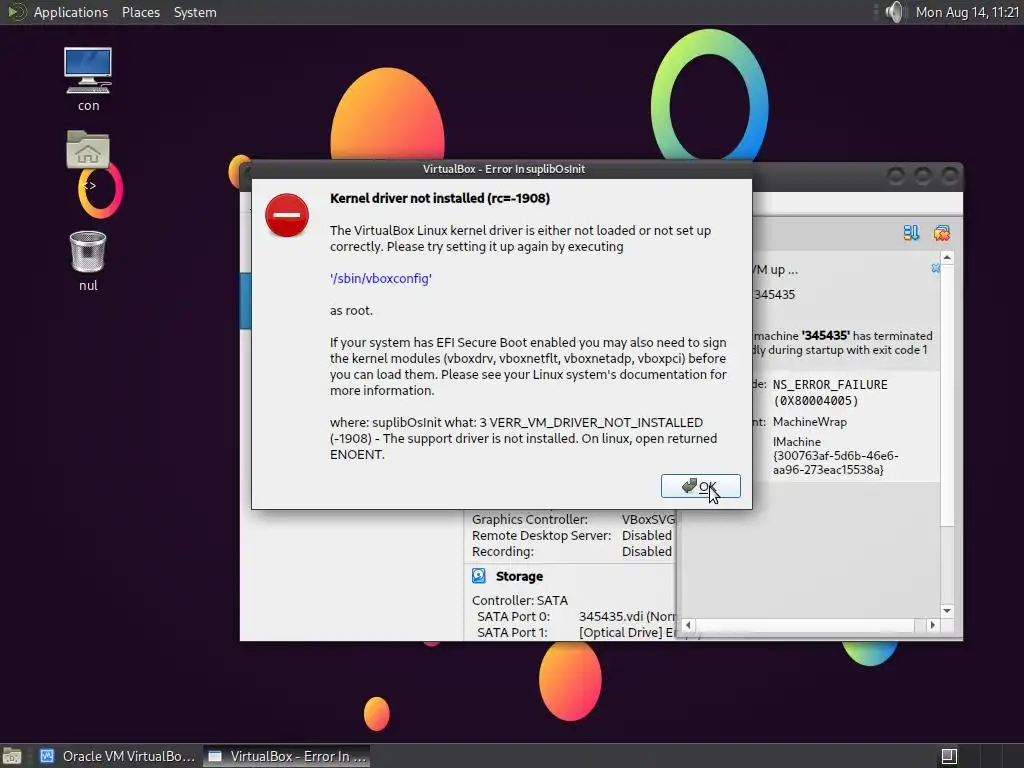Click the bold '345435' machine name in notification

click(x=825, y=336)
